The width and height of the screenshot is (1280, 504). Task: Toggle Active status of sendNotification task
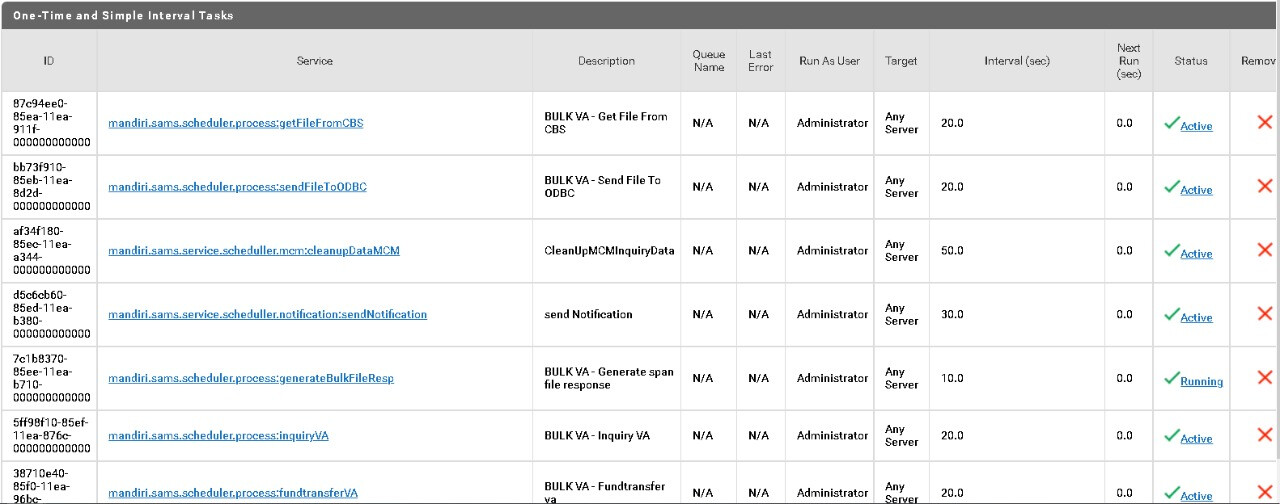(1196, 318)
